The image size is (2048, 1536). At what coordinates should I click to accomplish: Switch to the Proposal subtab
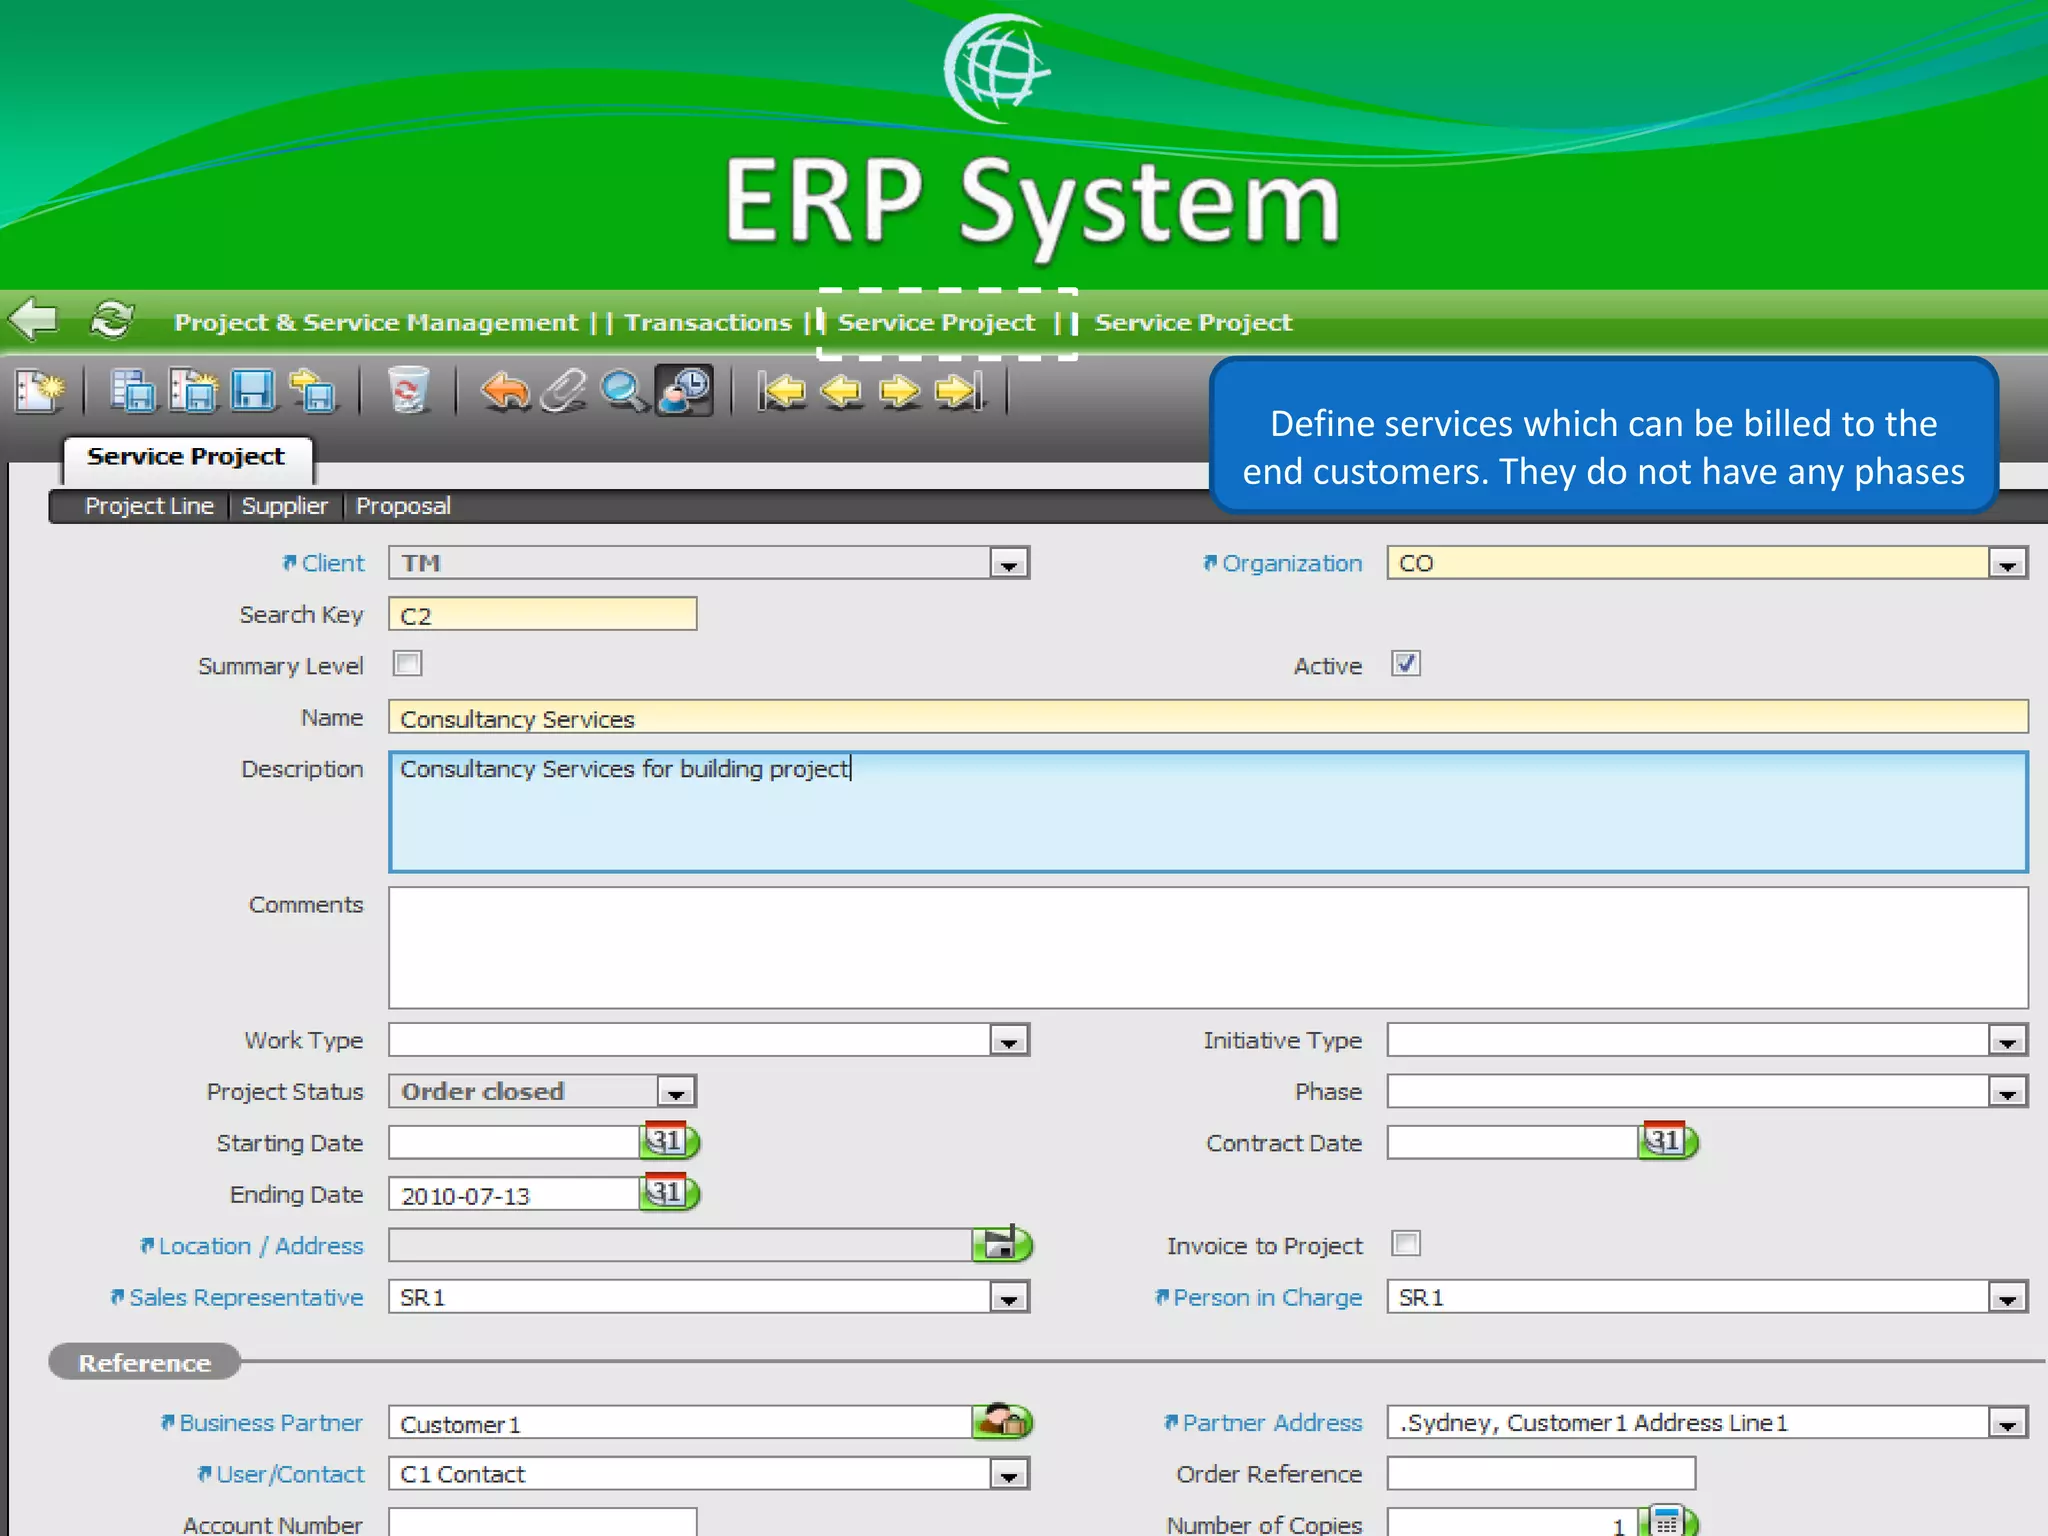click(x=403, y=506)
